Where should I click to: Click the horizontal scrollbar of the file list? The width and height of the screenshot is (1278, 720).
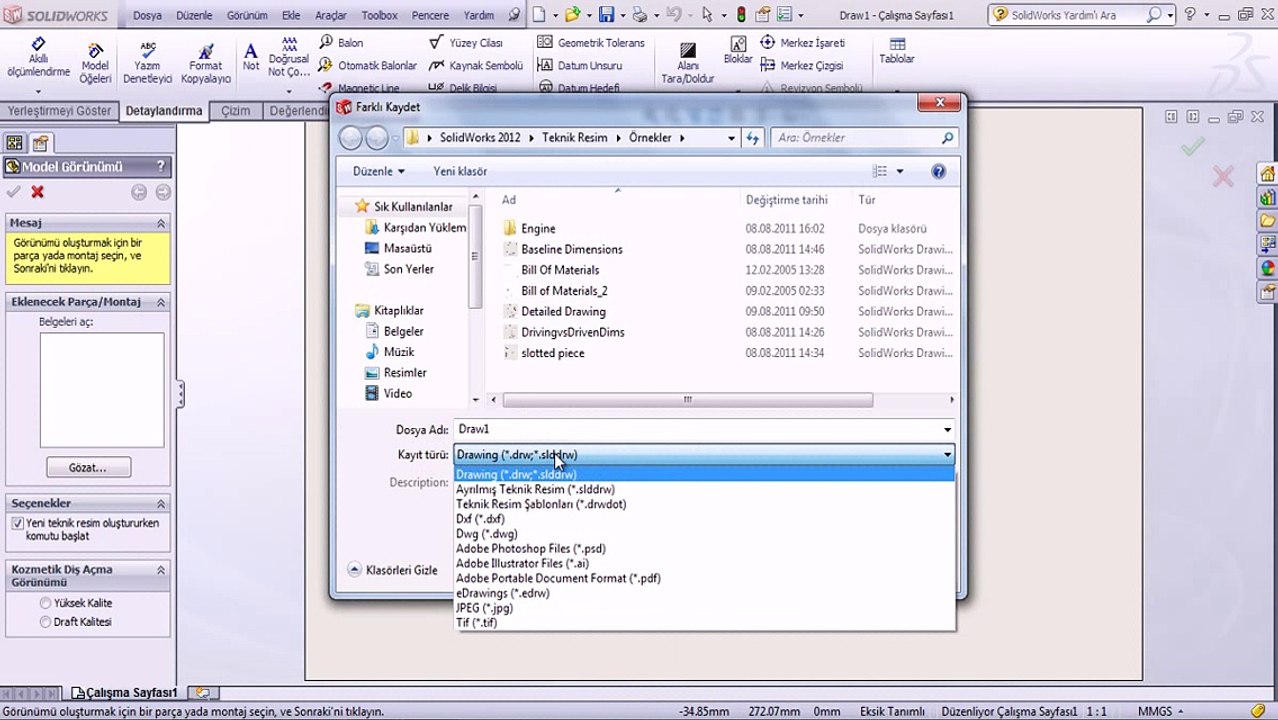(x=687, y=400)
